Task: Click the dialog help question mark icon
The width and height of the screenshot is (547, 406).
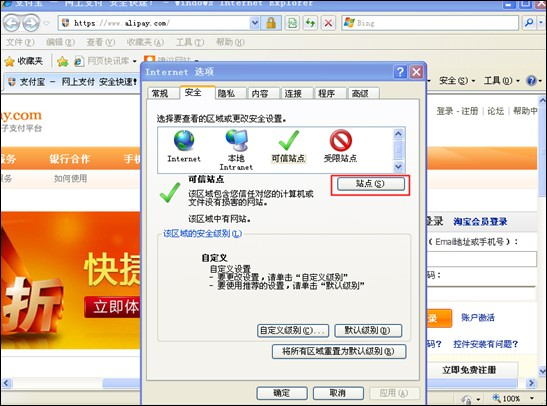Action: point(400,72)
